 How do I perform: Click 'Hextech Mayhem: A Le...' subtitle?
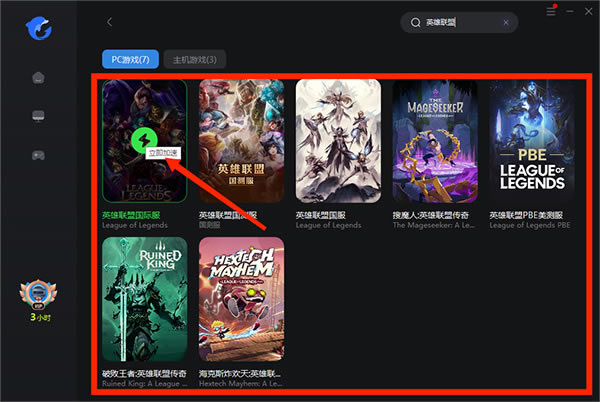click(x=241, y=383)
